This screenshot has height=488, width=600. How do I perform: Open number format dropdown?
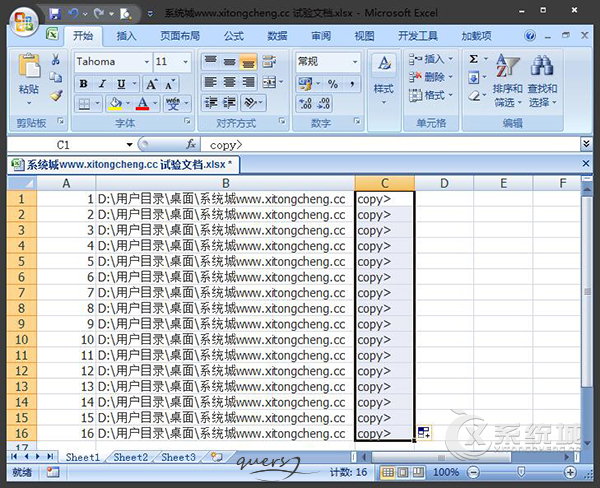[355, 62]
